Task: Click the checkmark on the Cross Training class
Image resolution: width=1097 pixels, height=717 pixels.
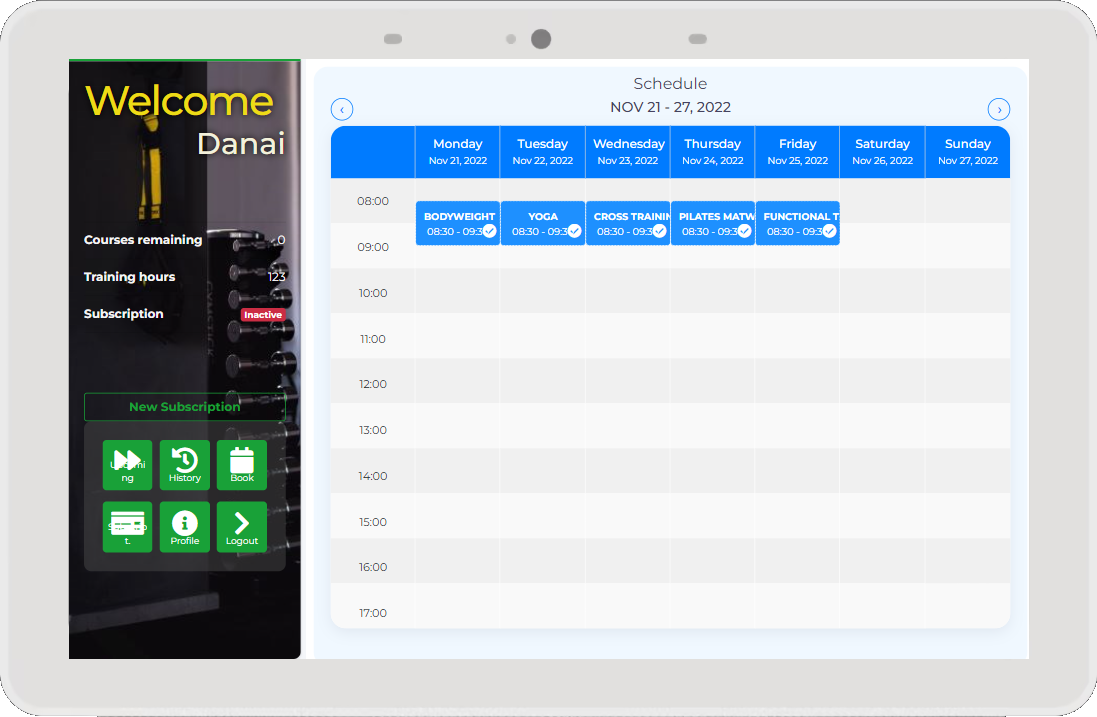Action: [x=660, y=231]
